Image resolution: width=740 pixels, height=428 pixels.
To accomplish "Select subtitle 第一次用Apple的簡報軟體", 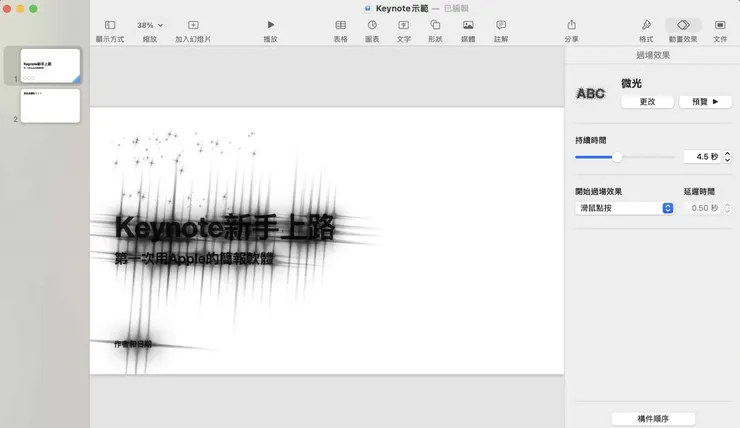I will click(194, 259).
